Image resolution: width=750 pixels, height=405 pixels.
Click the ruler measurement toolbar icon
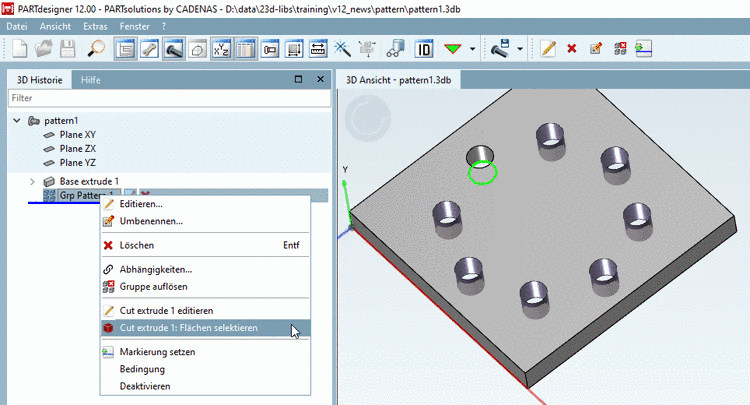(318, 49)
